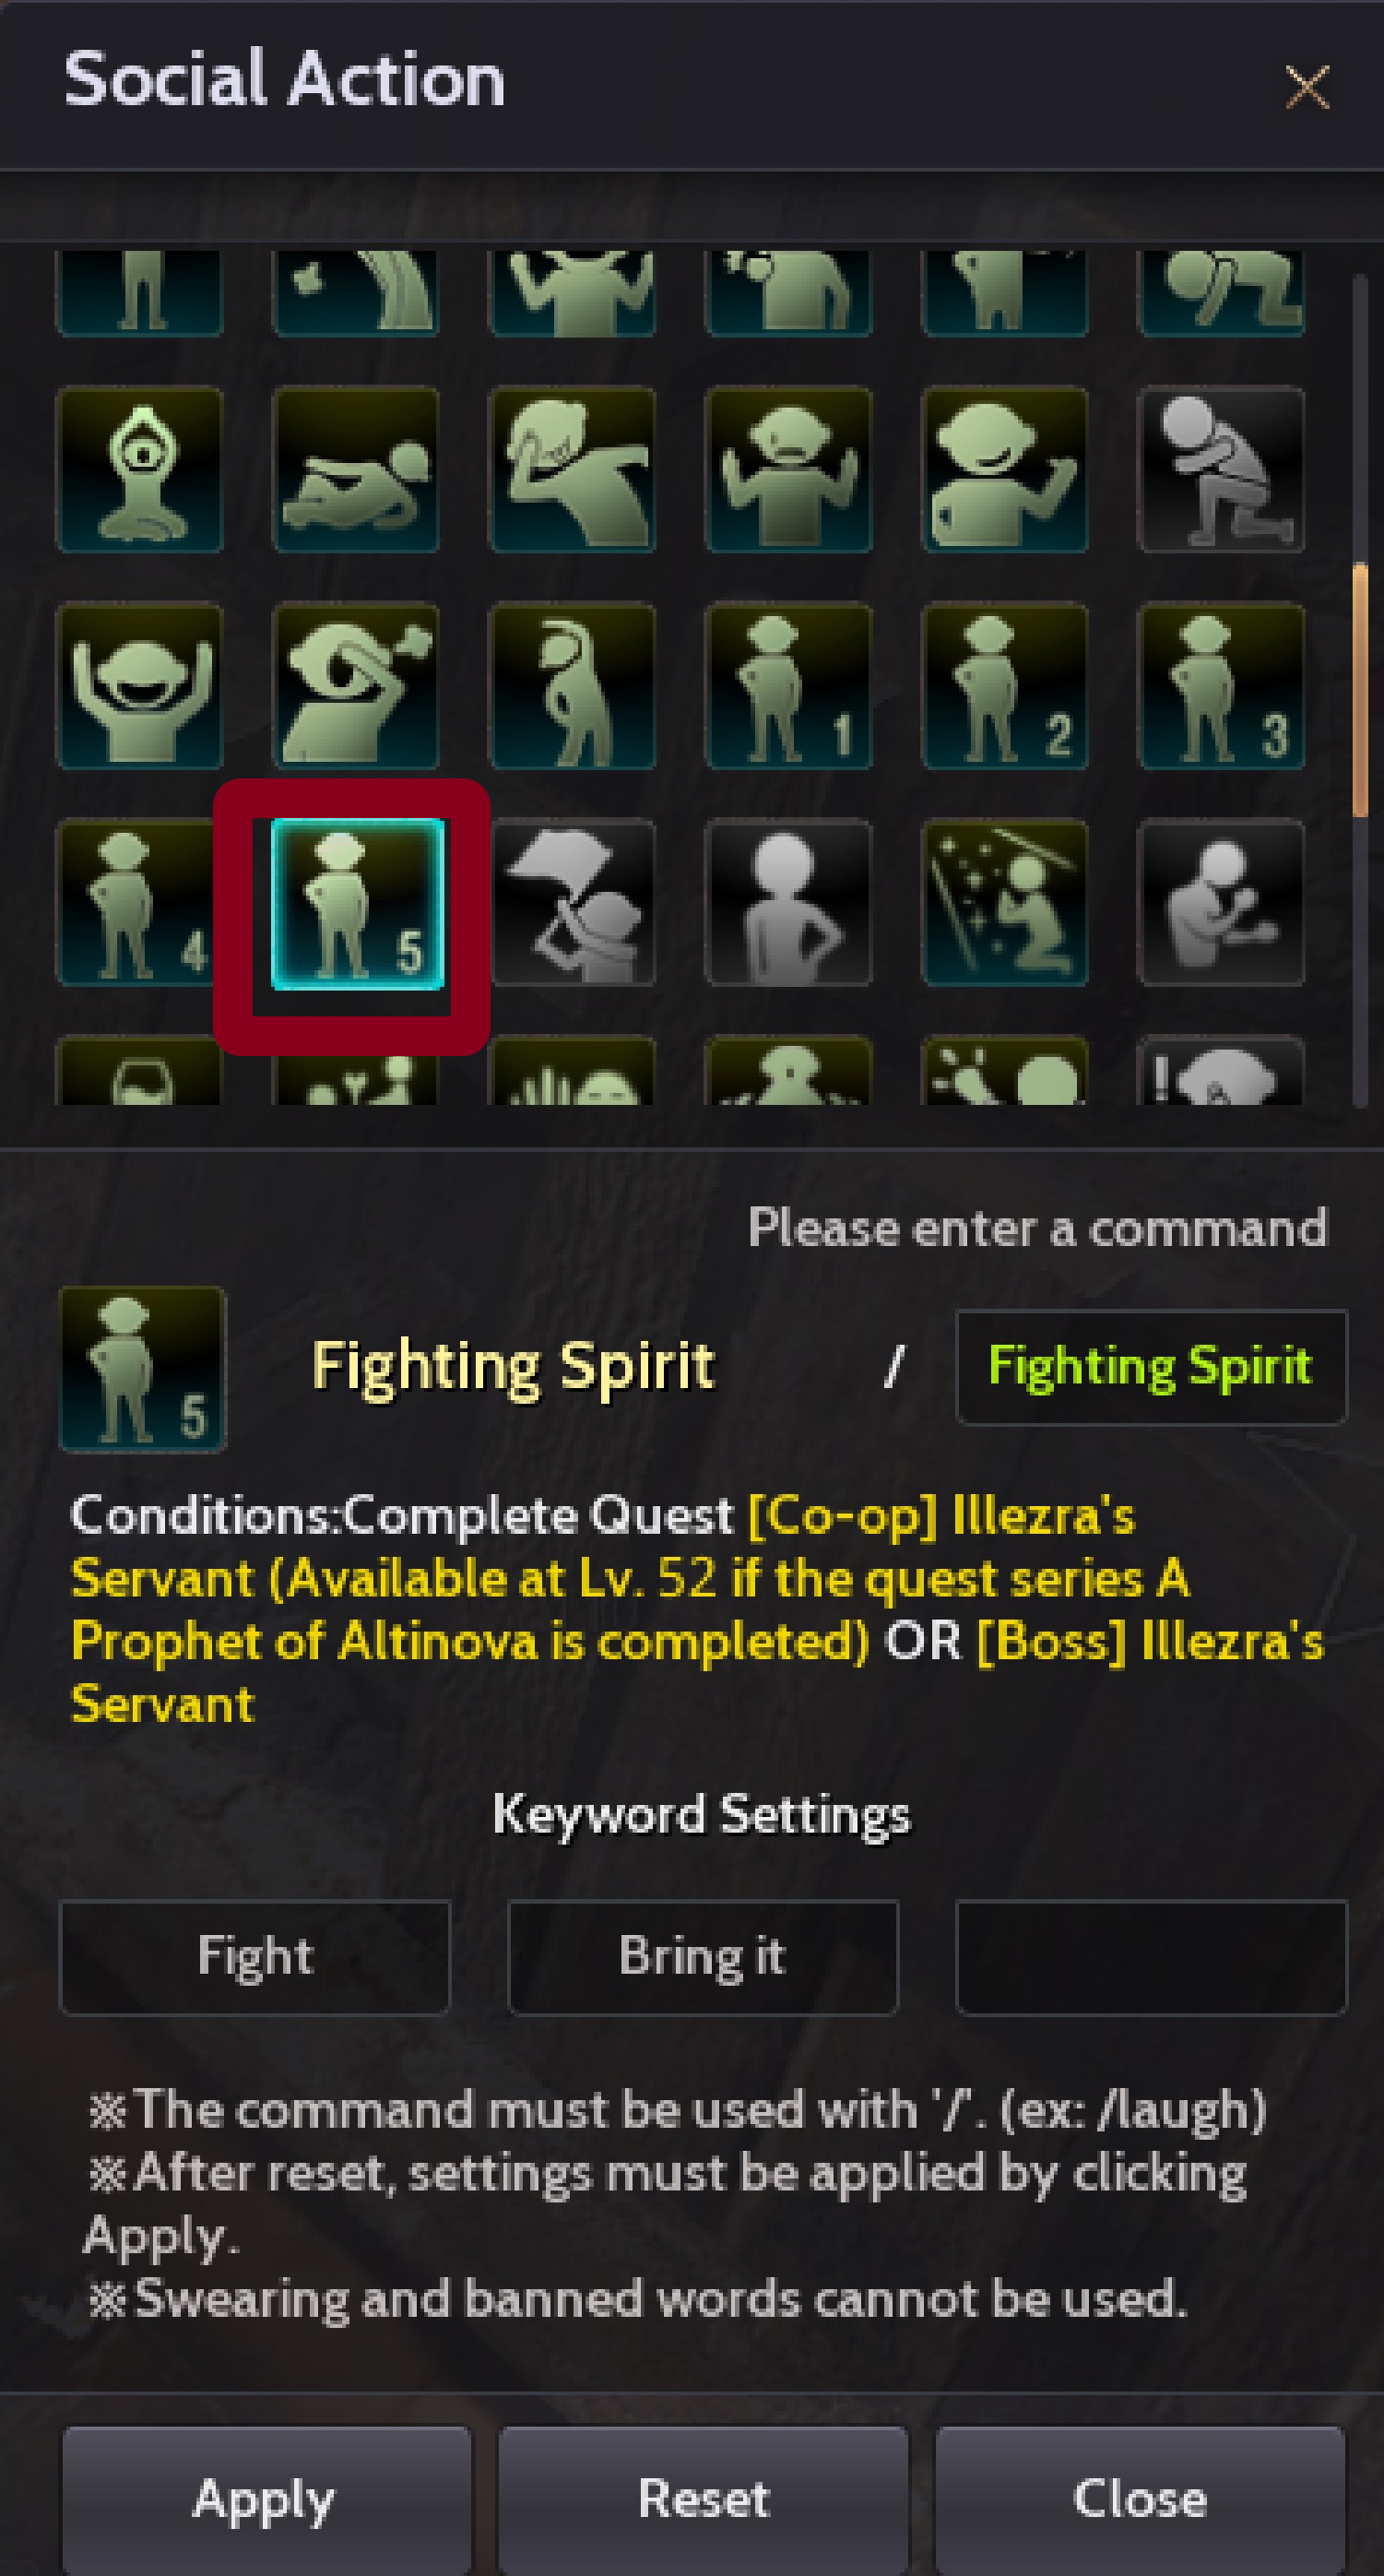Select the stargazing sparkle action icon
This screenshot has height=2576, width=1384.
[x=1004, y=902]
